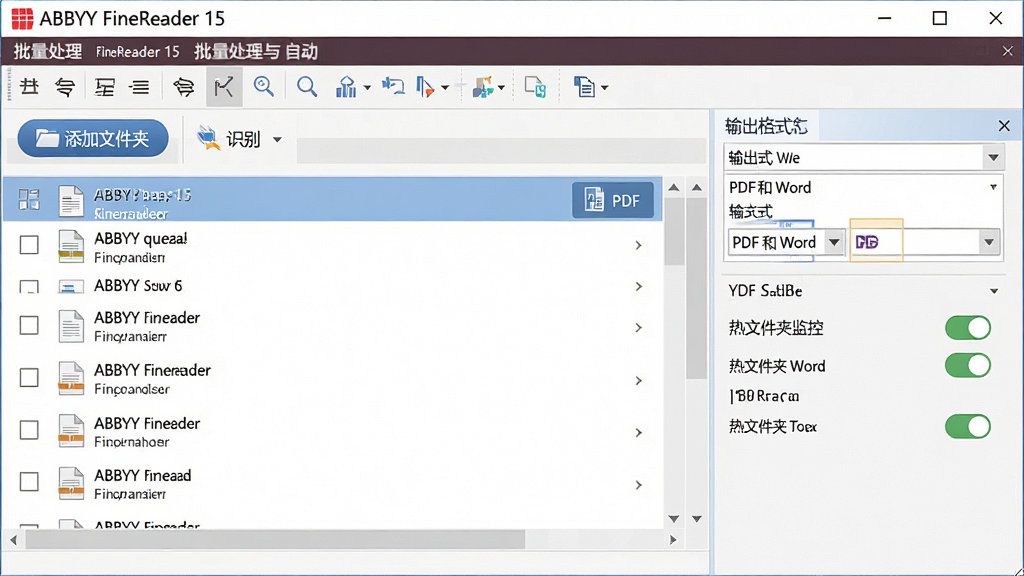Toggle the 热文件夹 Toex switch
Image resolution: width=1024 pixels, height=576 pixels.
pos(968,426)
